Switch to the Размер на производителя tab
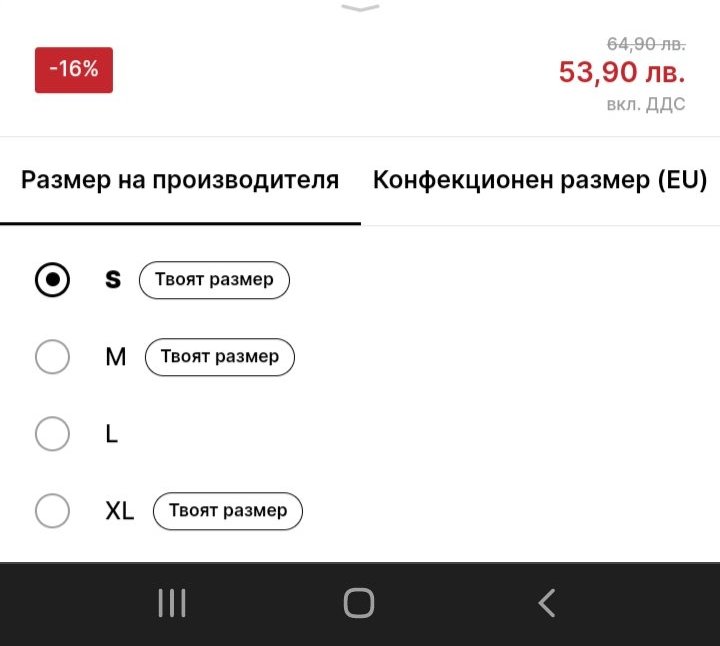The height and width of the screenshot is (646, 720). (x=180, y=181)
